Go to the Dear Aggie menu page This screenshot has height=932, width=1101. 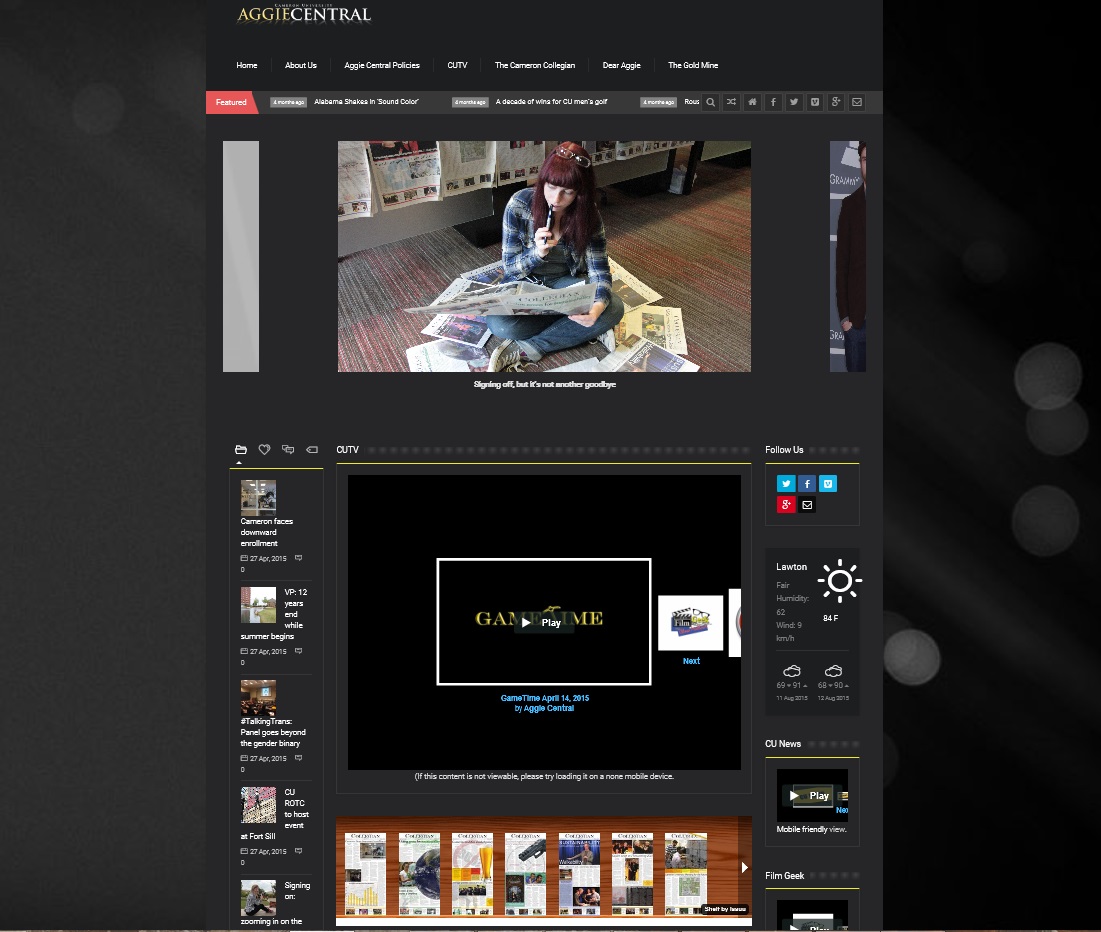(621, 66)
